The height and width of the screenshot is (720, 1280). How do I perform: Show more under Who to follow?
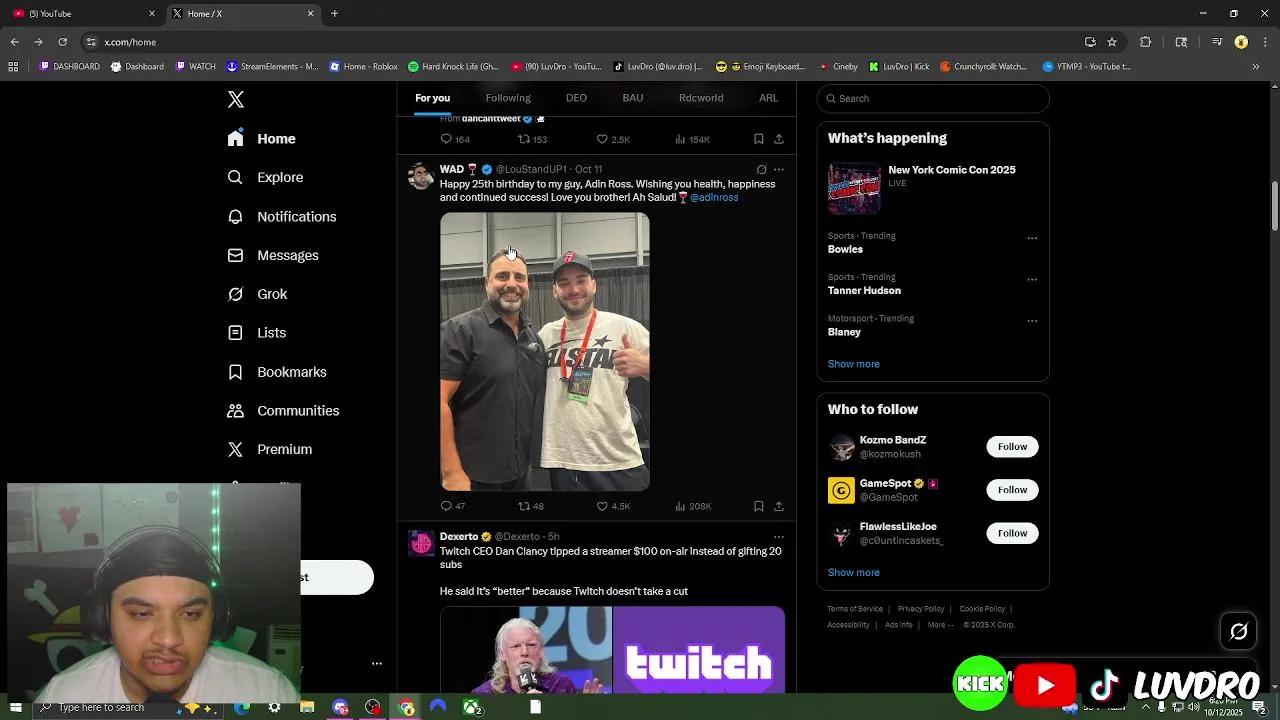[x=853, y=573]
